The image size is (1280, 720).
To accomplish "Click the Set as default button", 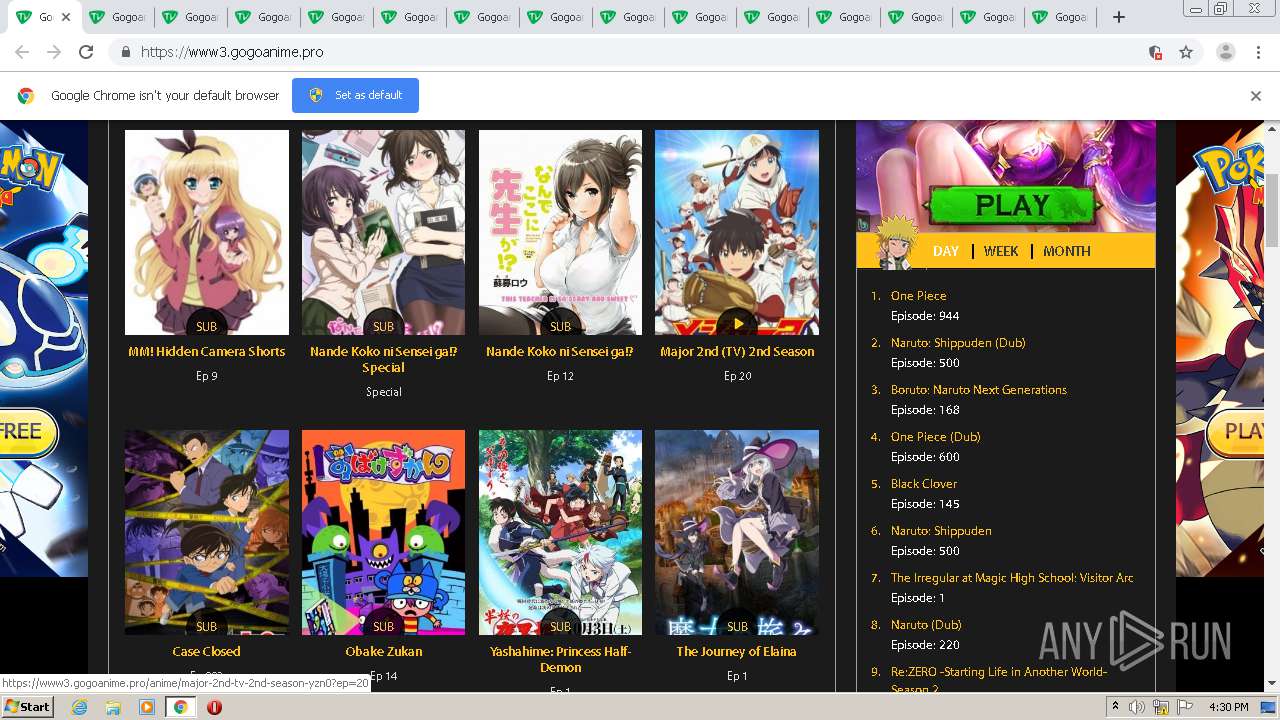I will coord(355,95).
